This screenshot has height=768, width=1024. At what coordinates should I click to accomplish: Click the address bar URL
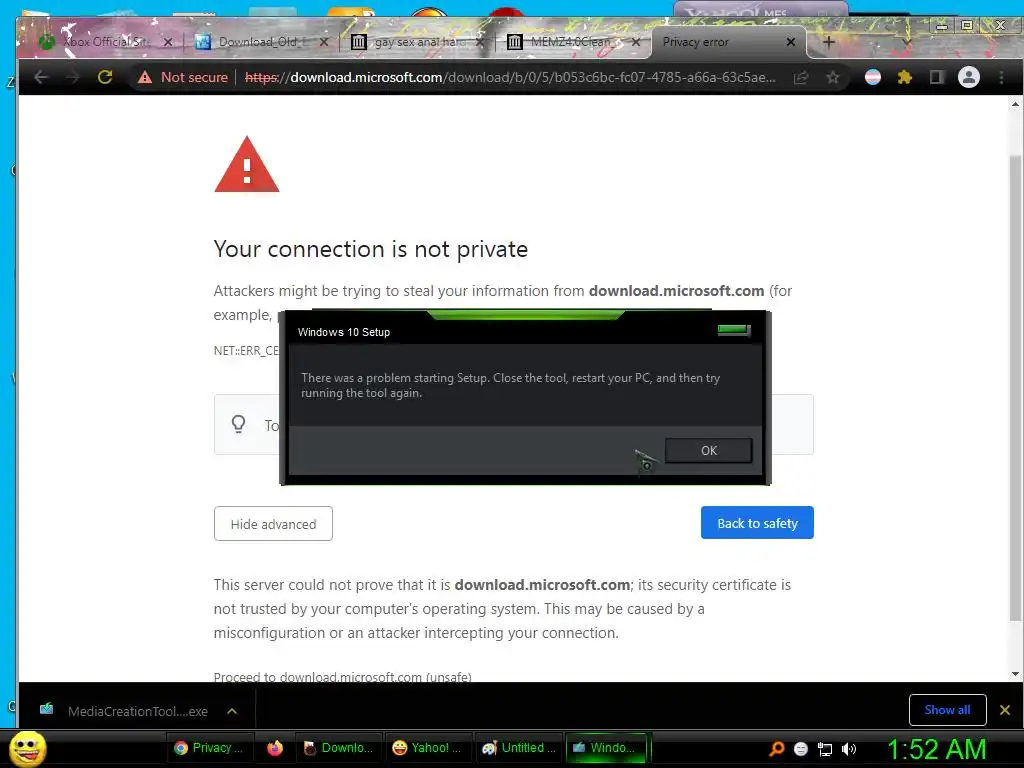(x=509, y=77)
